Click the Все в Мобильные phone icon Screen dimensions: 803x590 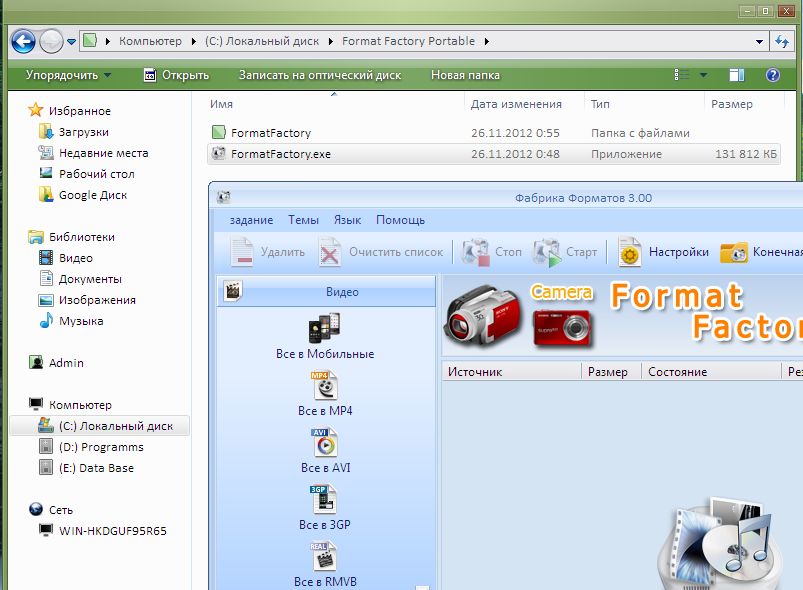(325, 327)
